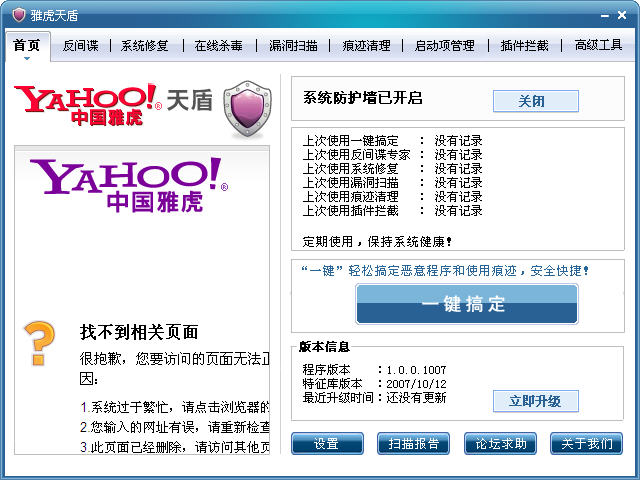Image resolution: width=640 pixels, height=480 pixels.
Task: Click the 特征库版本 2007/10/12 line
Action: [374, 384]
